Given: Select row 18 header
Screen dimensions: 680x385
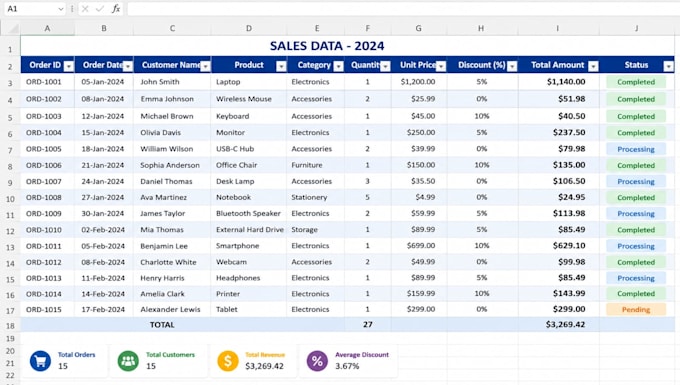Looking at the screenshot, I should click(10, 326).
